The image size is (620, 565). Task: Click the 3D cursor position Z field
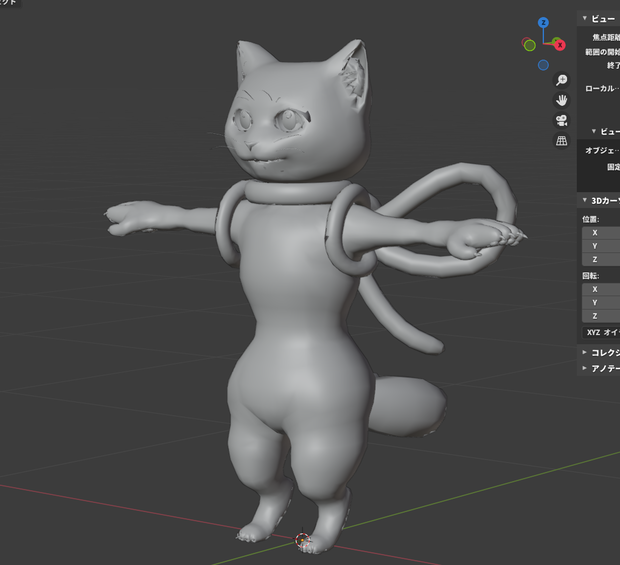601,259
